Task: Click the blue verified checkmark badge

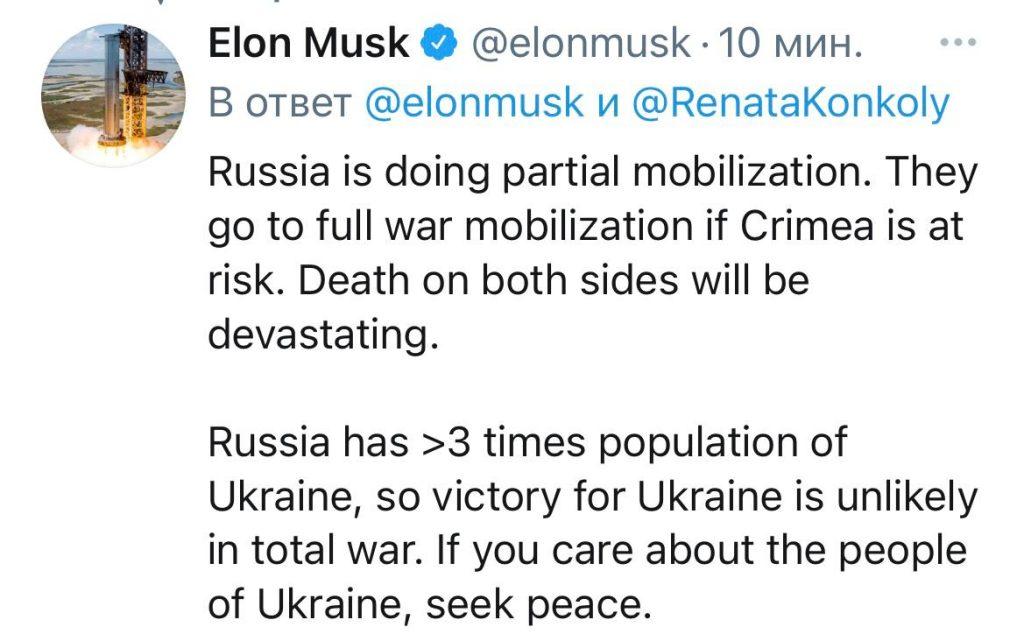Action: [x=438, y=44]
